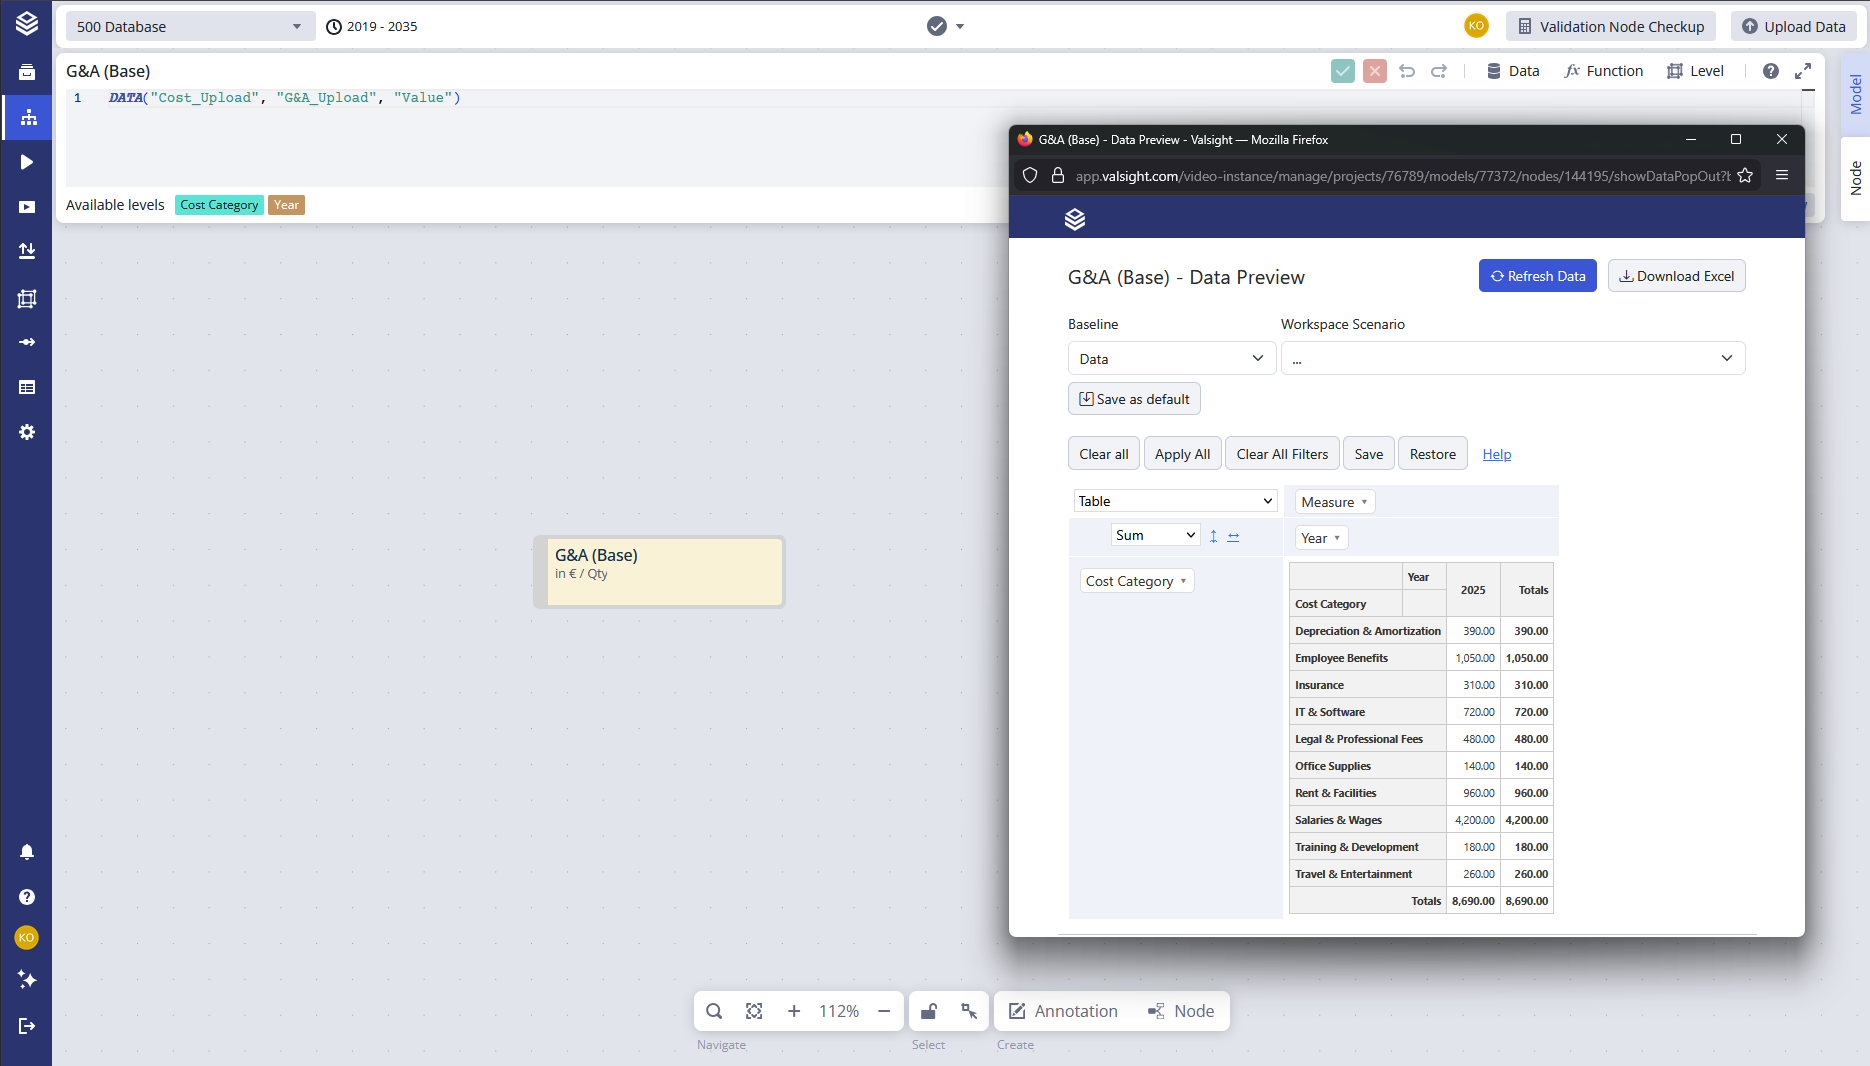
Task: Click the undo arrow in formula editor
Action: [1407, 71]
